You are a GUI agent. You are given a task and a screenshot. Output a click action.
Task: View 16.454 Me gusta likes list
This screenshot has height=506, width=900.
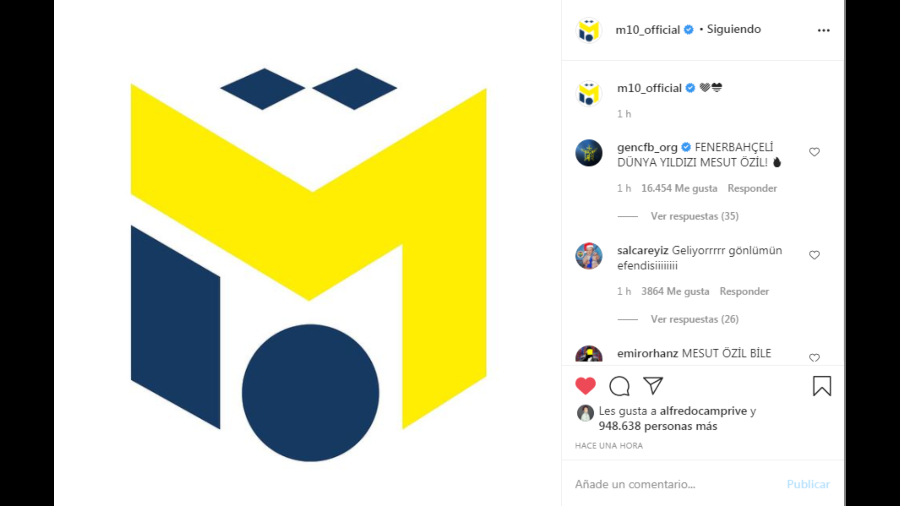679,188
